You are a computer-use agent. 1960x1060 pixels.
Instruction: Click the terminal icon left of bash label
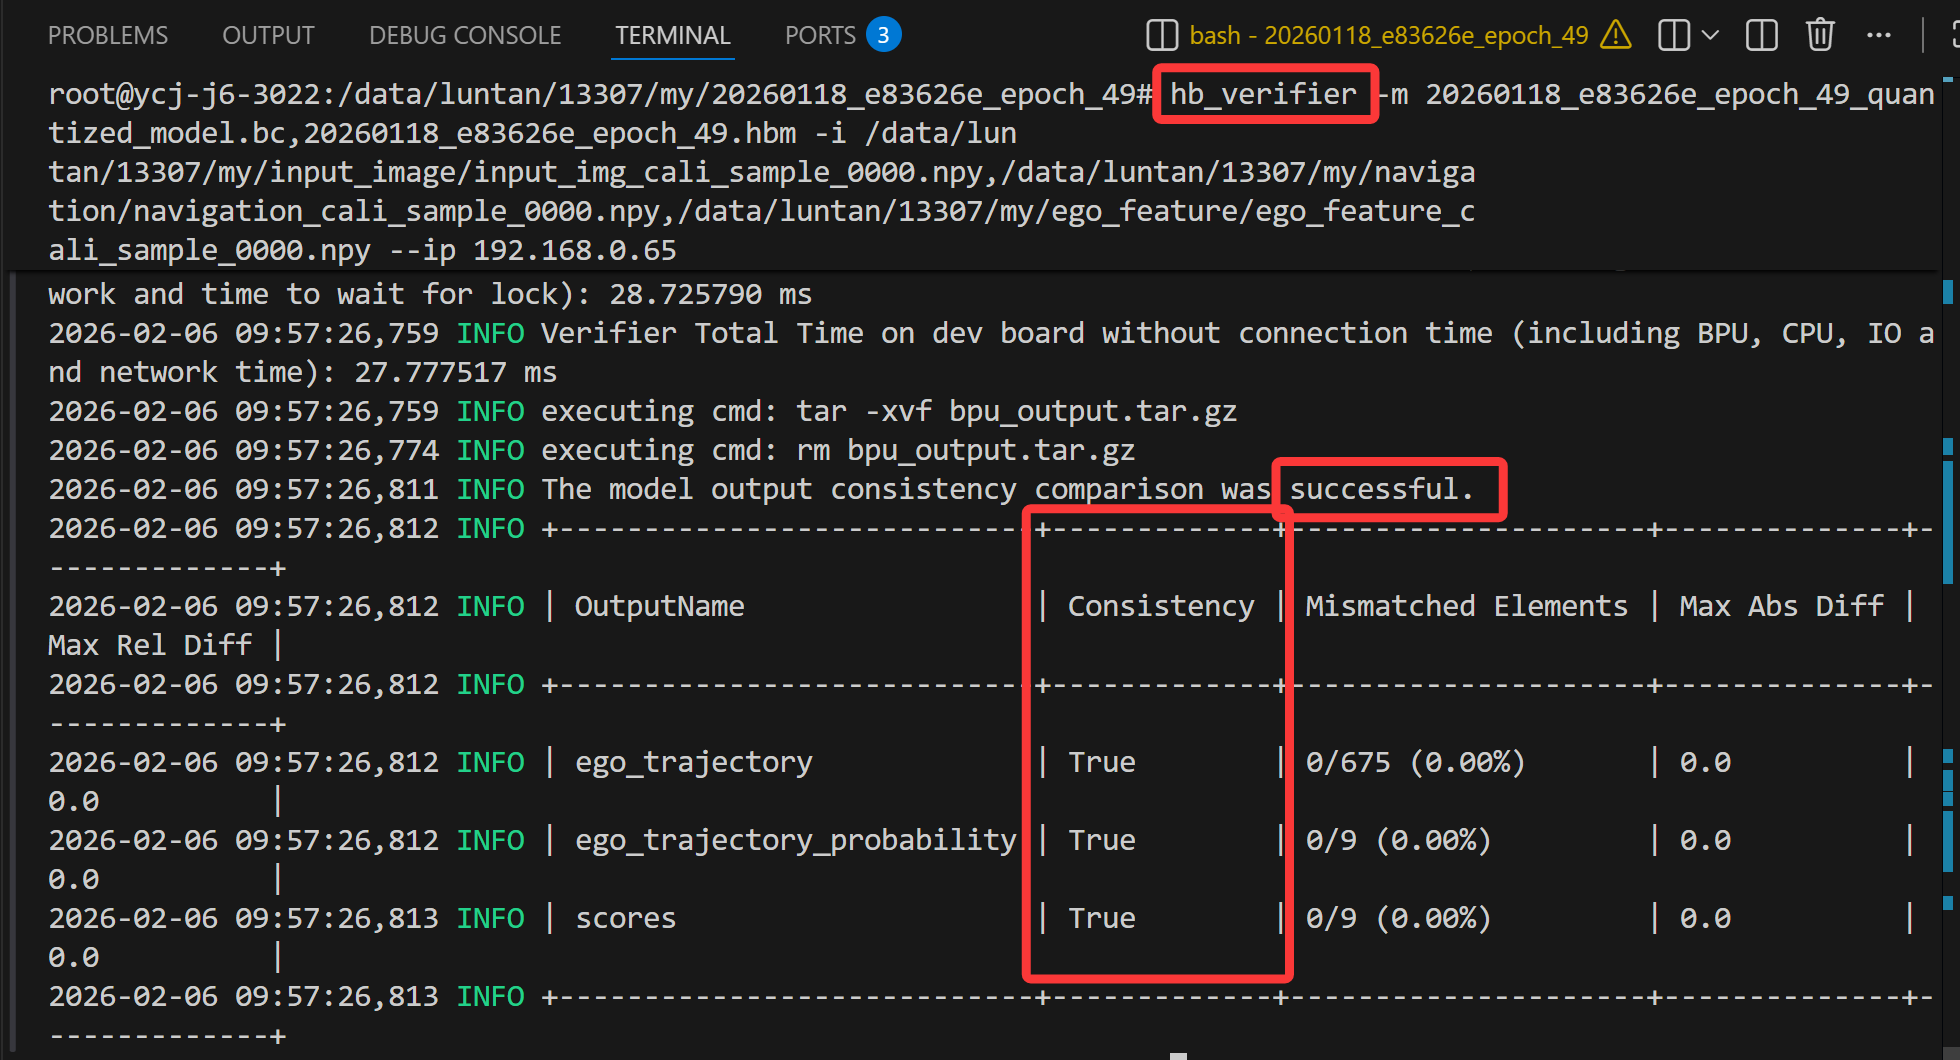click(x=1161, y=36)
